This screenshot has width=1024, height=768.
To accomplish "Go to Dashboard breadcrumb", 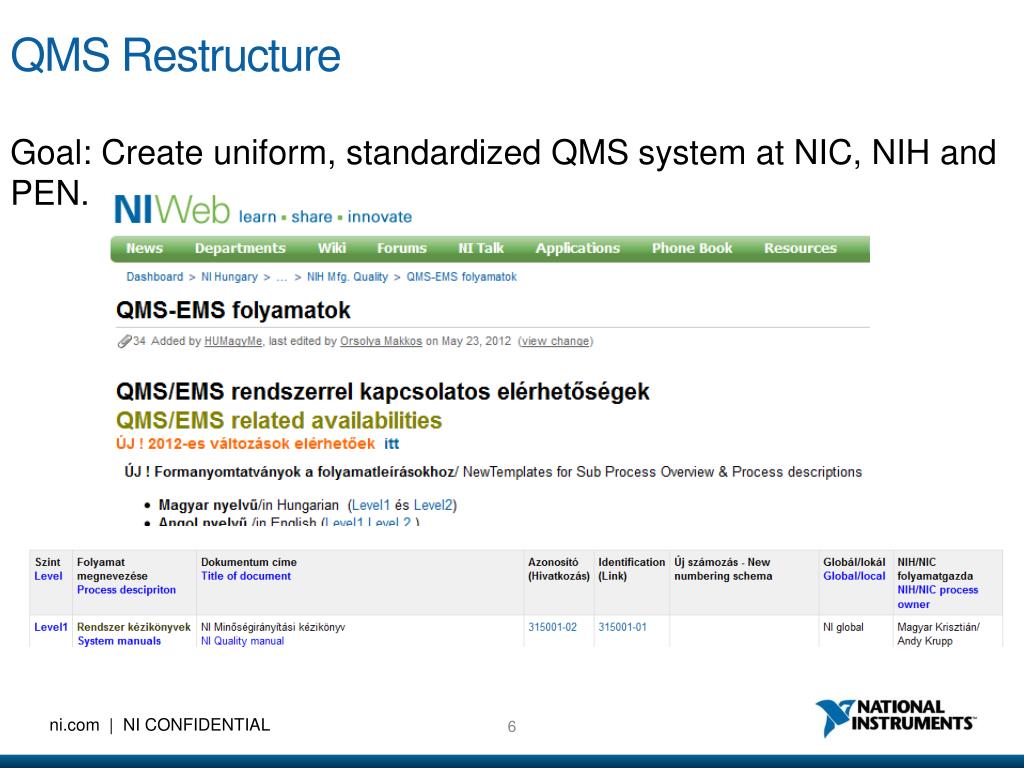I will [x=155, y=277].
